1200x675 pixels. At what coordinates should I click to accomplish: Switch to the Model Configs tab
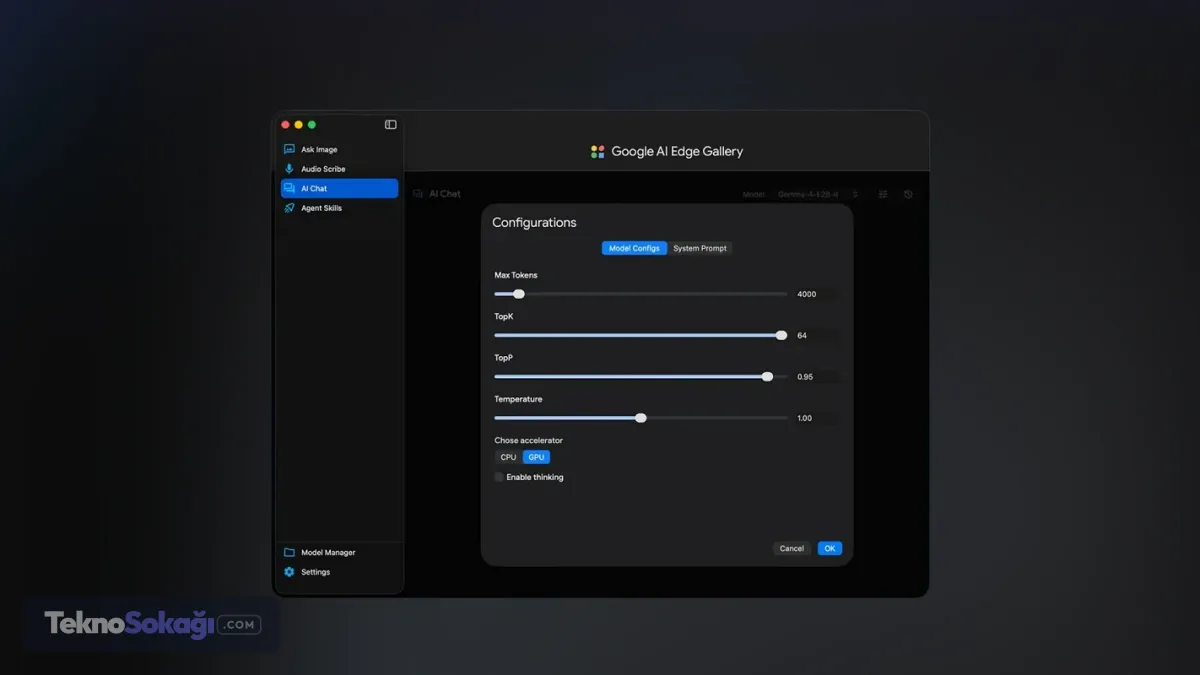click(x=634, y=248)
